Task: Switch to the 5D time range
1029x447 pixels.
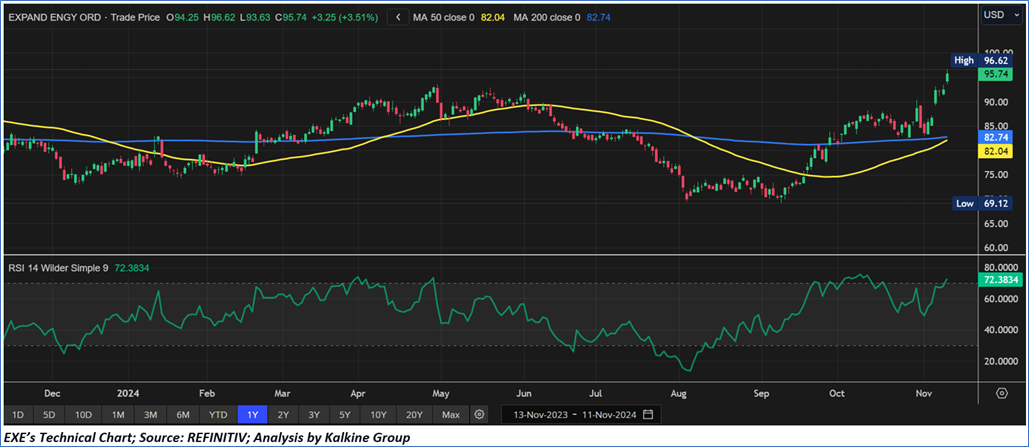Action: 49,414
